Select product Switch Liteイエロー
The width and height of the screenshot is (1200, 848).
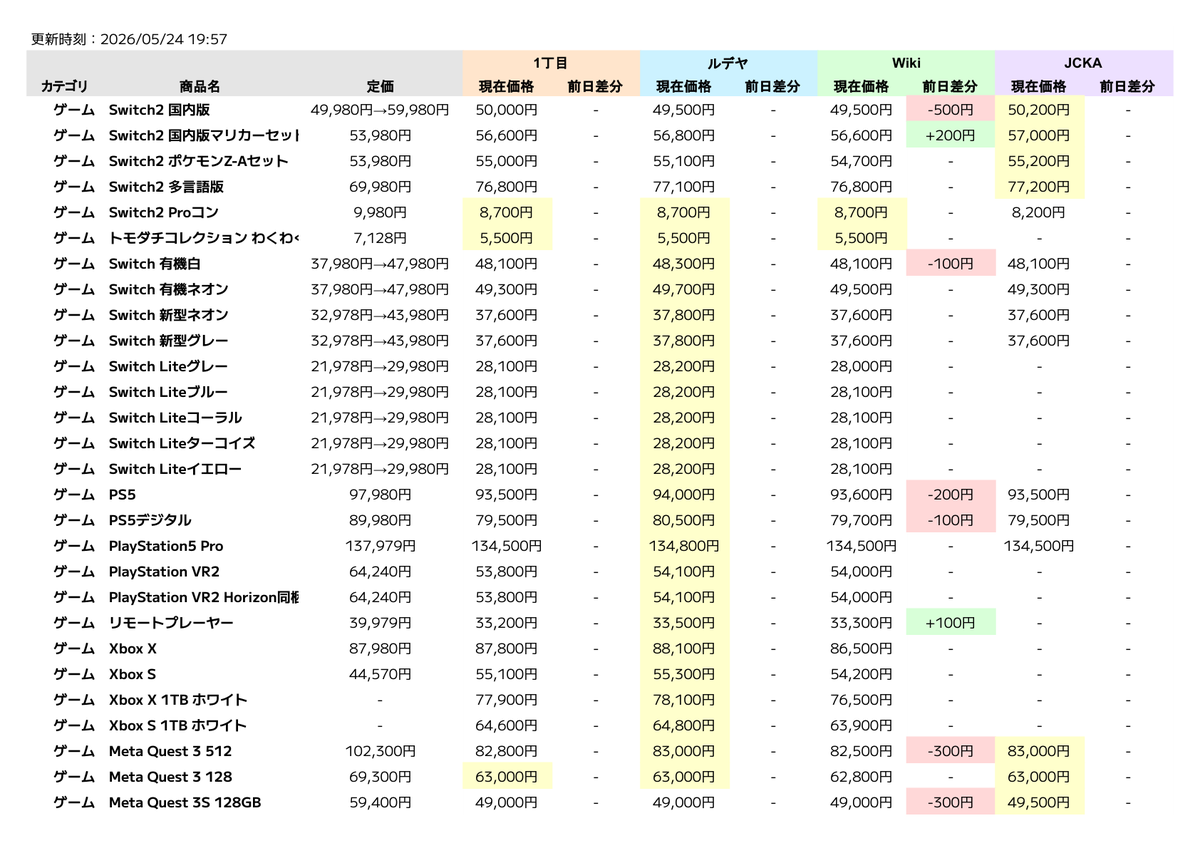tap(175, 469)
